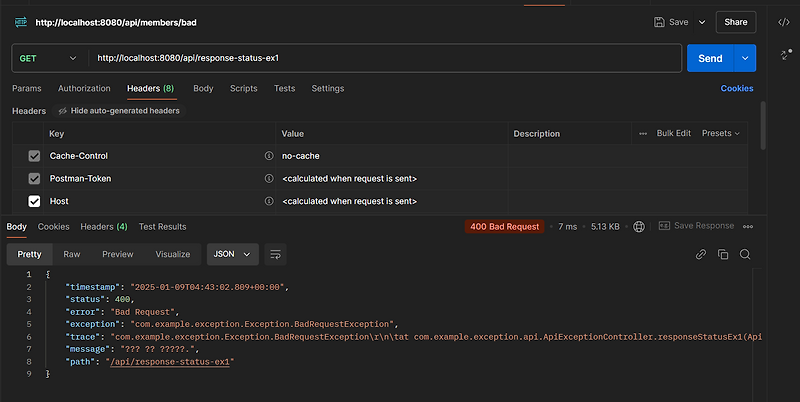
Task: Expand the Send button arrow menu
Action: 745,58
